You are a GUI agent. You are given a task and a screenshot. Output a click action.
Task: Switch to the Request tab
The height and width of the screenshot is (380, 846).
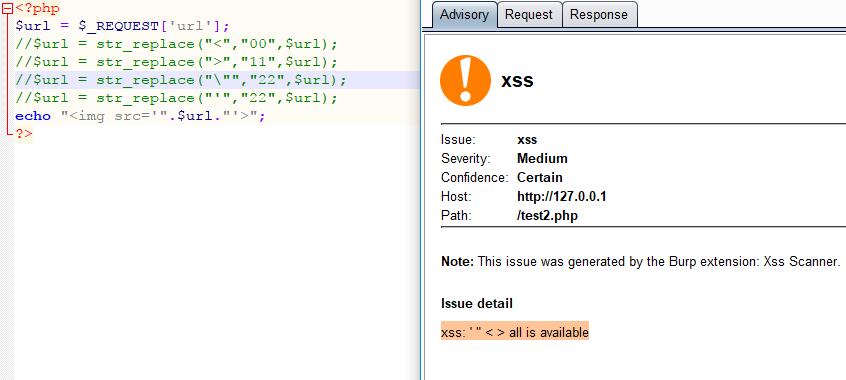tap(529, 15)
